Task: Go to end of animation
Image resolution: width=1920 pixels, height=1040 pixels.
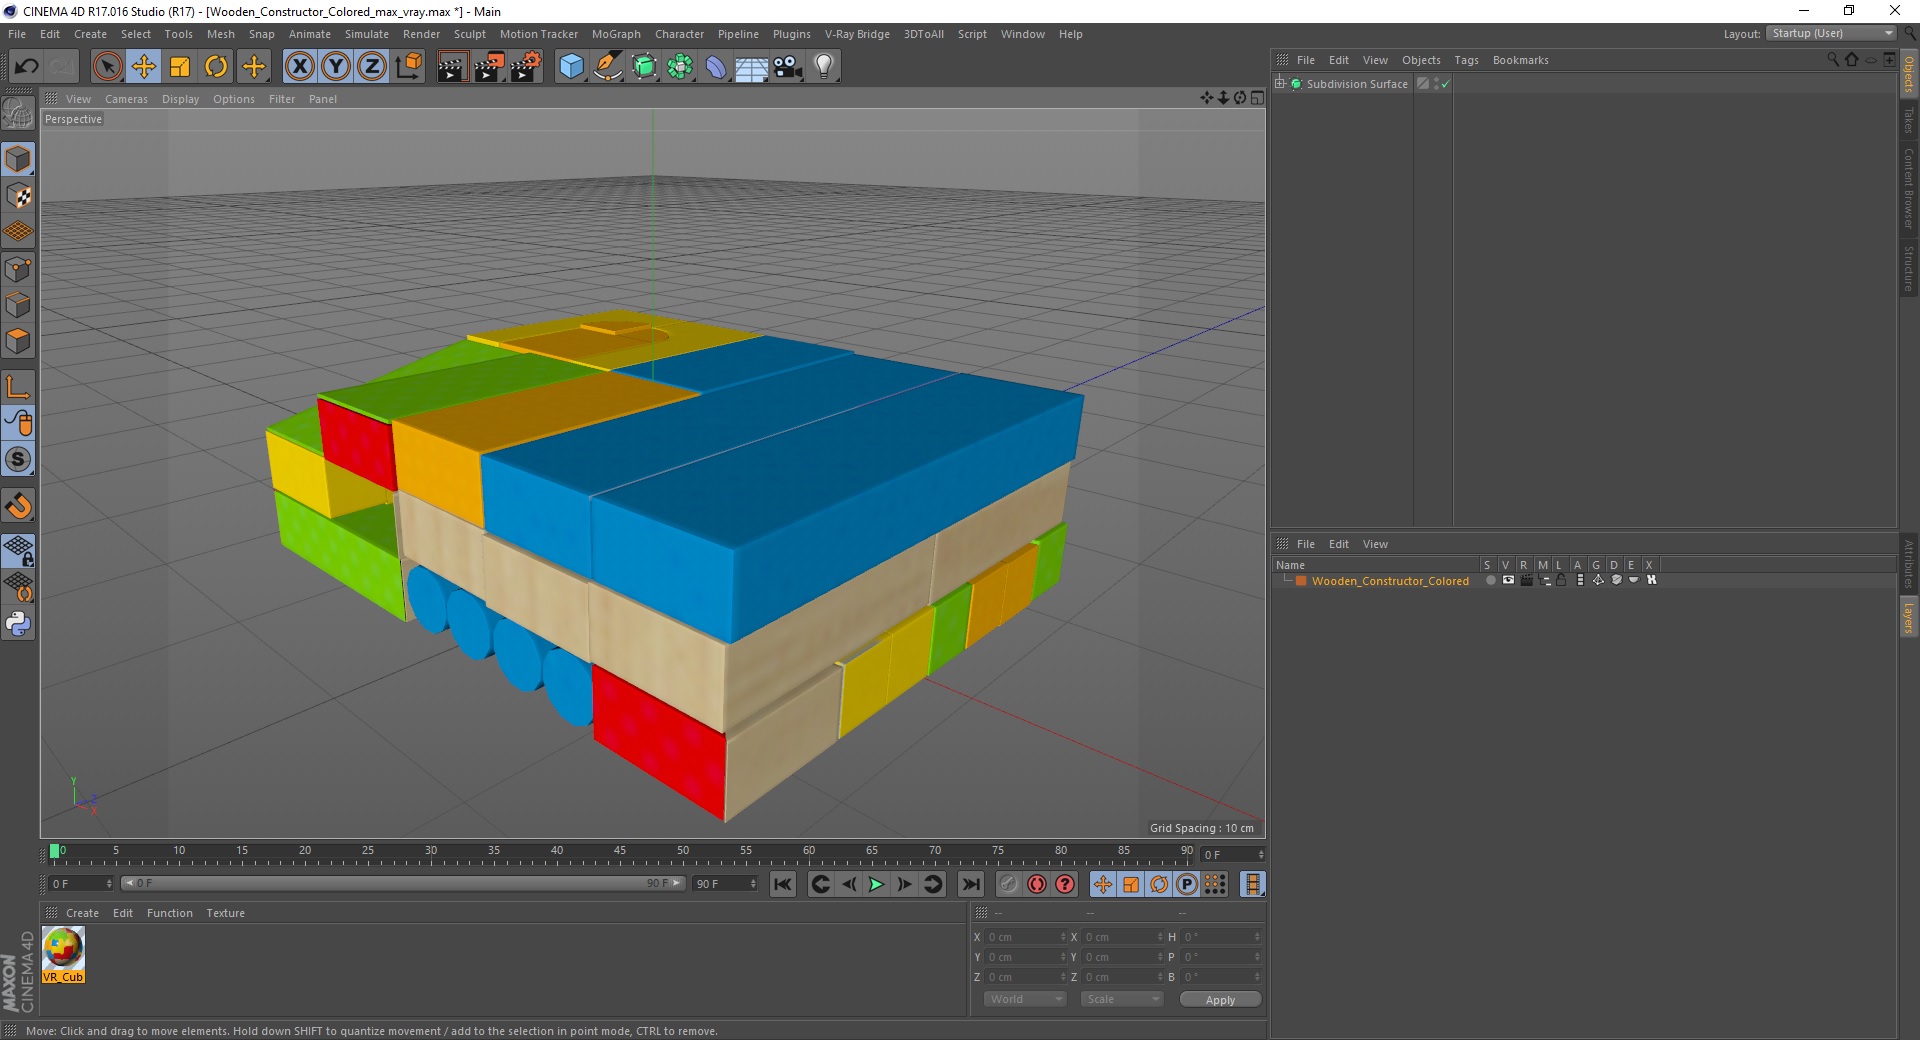Action: click(970, 884)
